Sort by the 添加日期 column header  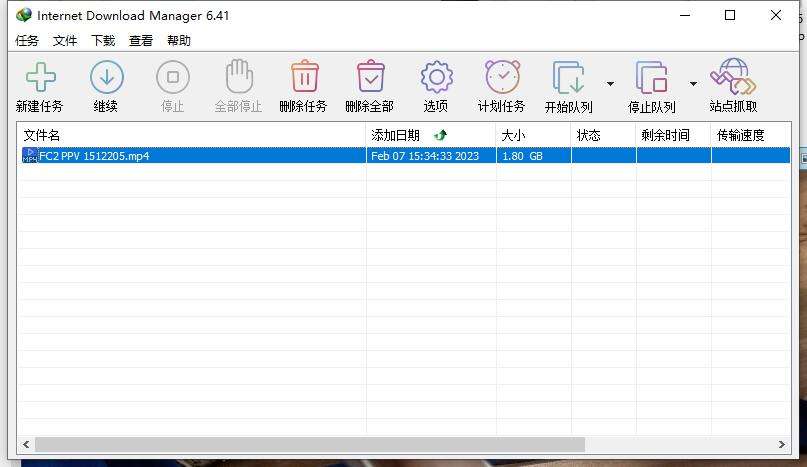[431, 135]
